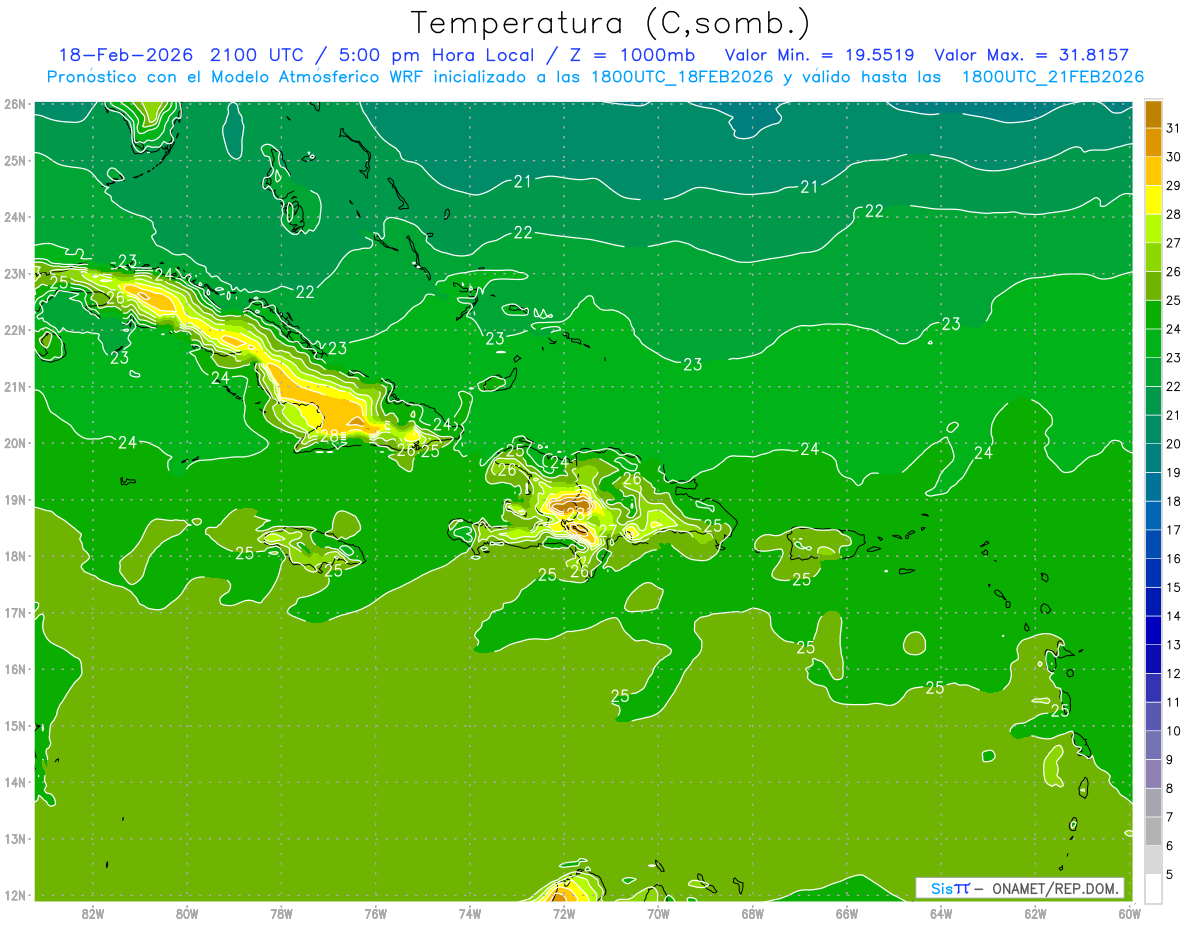Click the color bar label '5'
1200x927 pixels.
click(x=1170, y=875)
